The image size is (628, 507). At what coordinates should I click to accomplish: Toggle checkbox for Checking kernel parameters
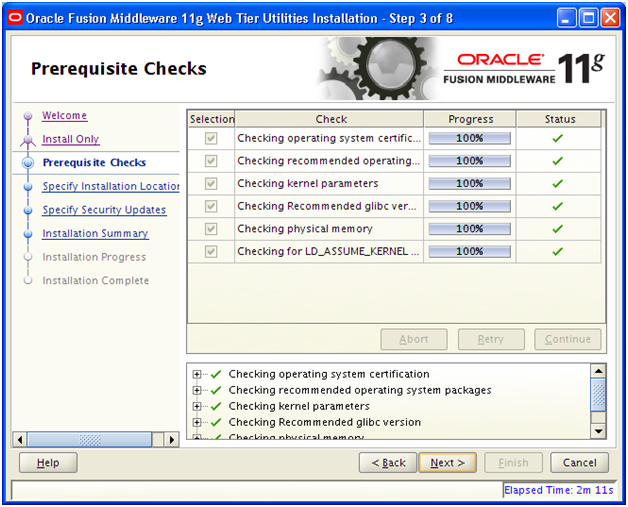click(211, 184)
